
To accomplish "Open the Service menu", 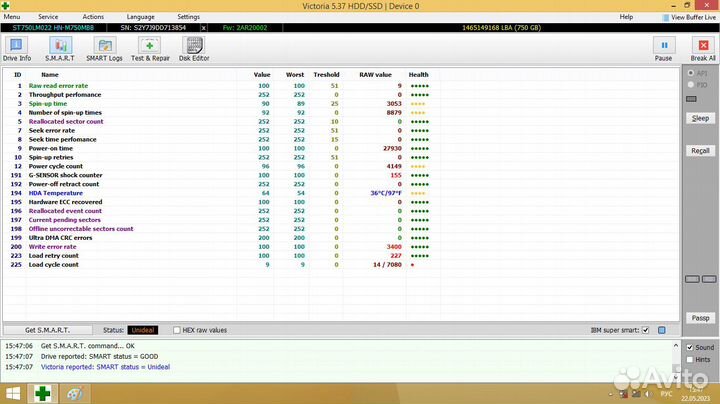I will coord(47,17).
